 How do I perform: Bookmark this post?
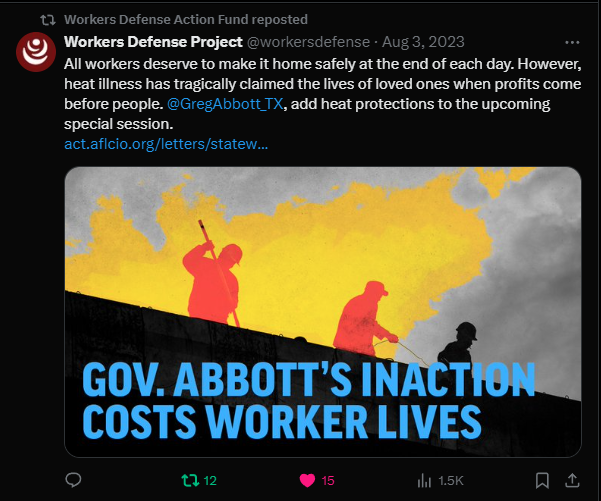[x=542, y=480]
